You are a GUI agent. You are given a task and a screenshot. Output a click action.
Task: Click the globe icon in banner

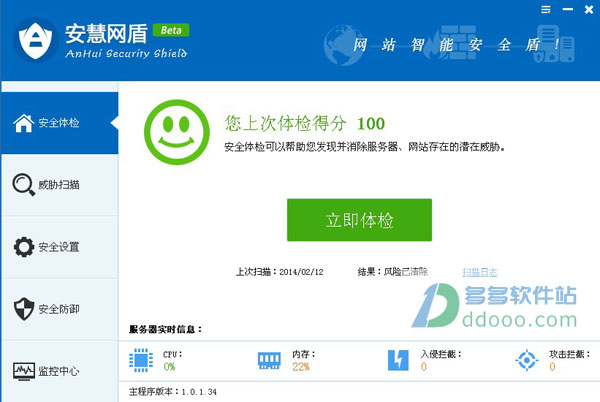[342, 46]
